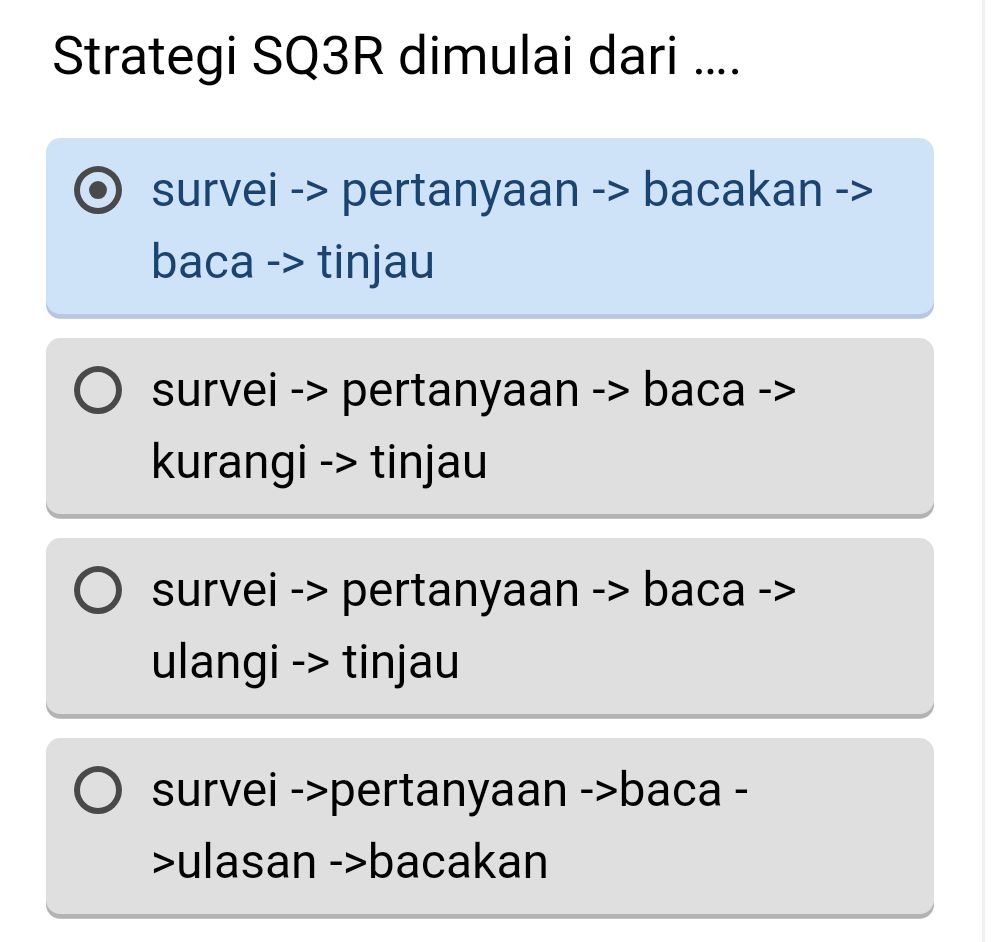Select the option ending with 'kurangi -> tinjau'

pyautogui.click(x=490, y=425)
